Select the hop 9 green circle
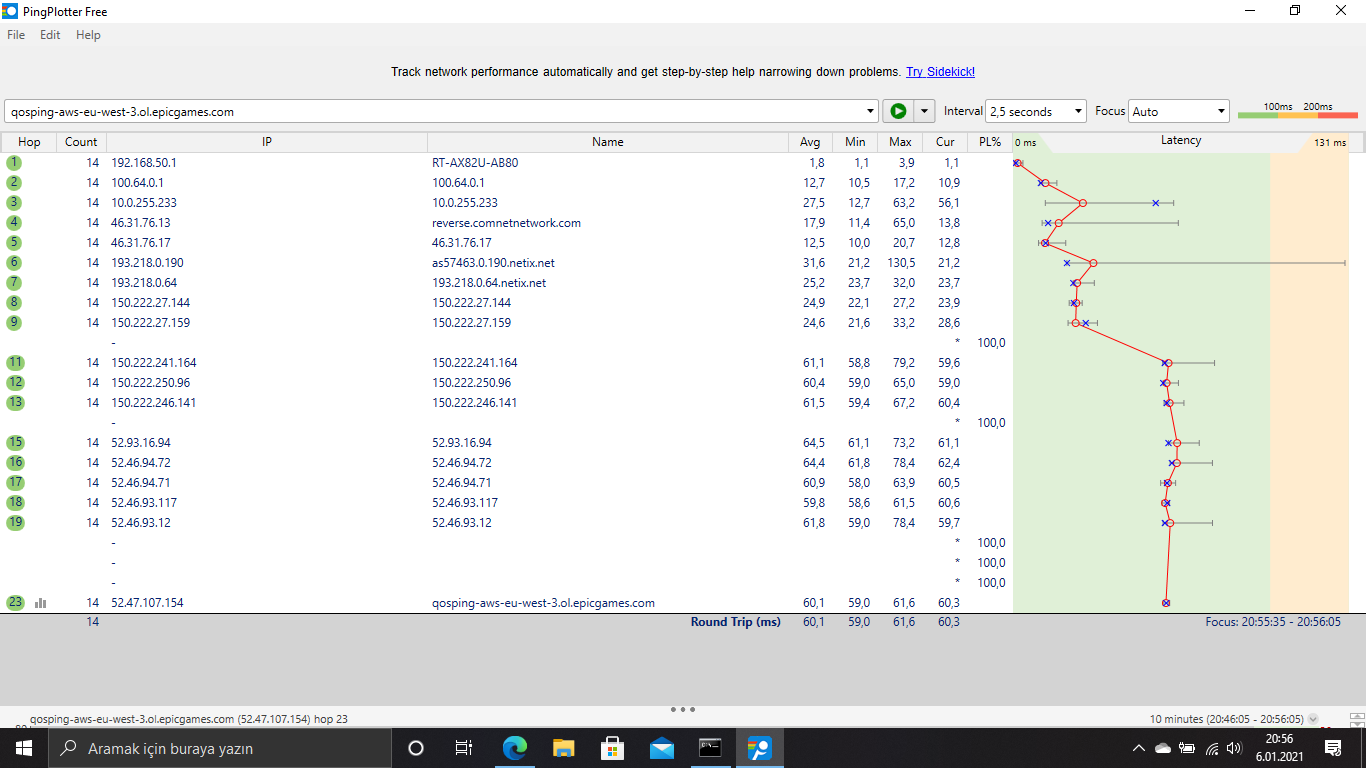The image size is (1366, 768). [x=15, y=322]
